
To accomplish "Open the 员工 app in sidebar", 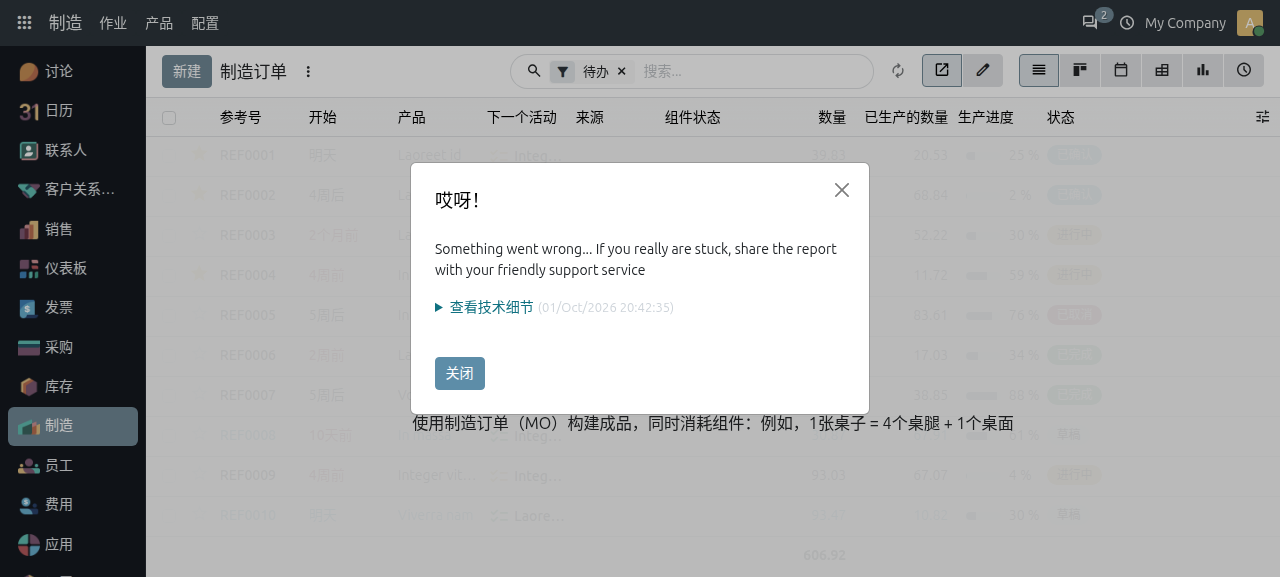I will 73,465.
